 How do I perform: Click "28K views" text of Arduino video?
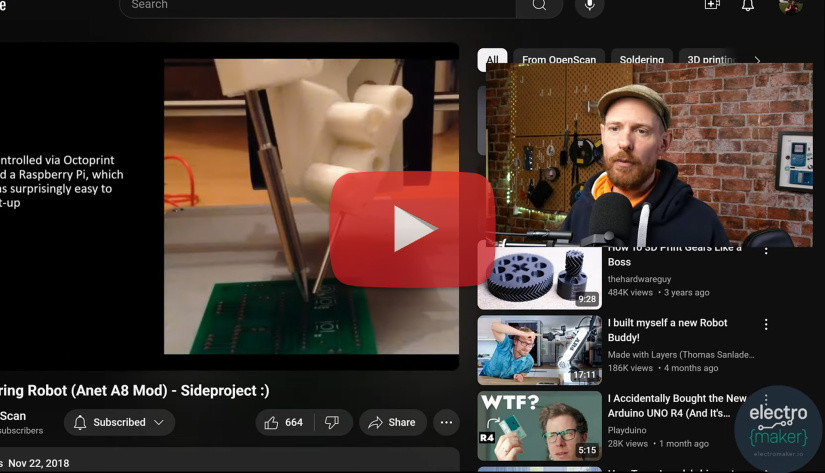627,444
